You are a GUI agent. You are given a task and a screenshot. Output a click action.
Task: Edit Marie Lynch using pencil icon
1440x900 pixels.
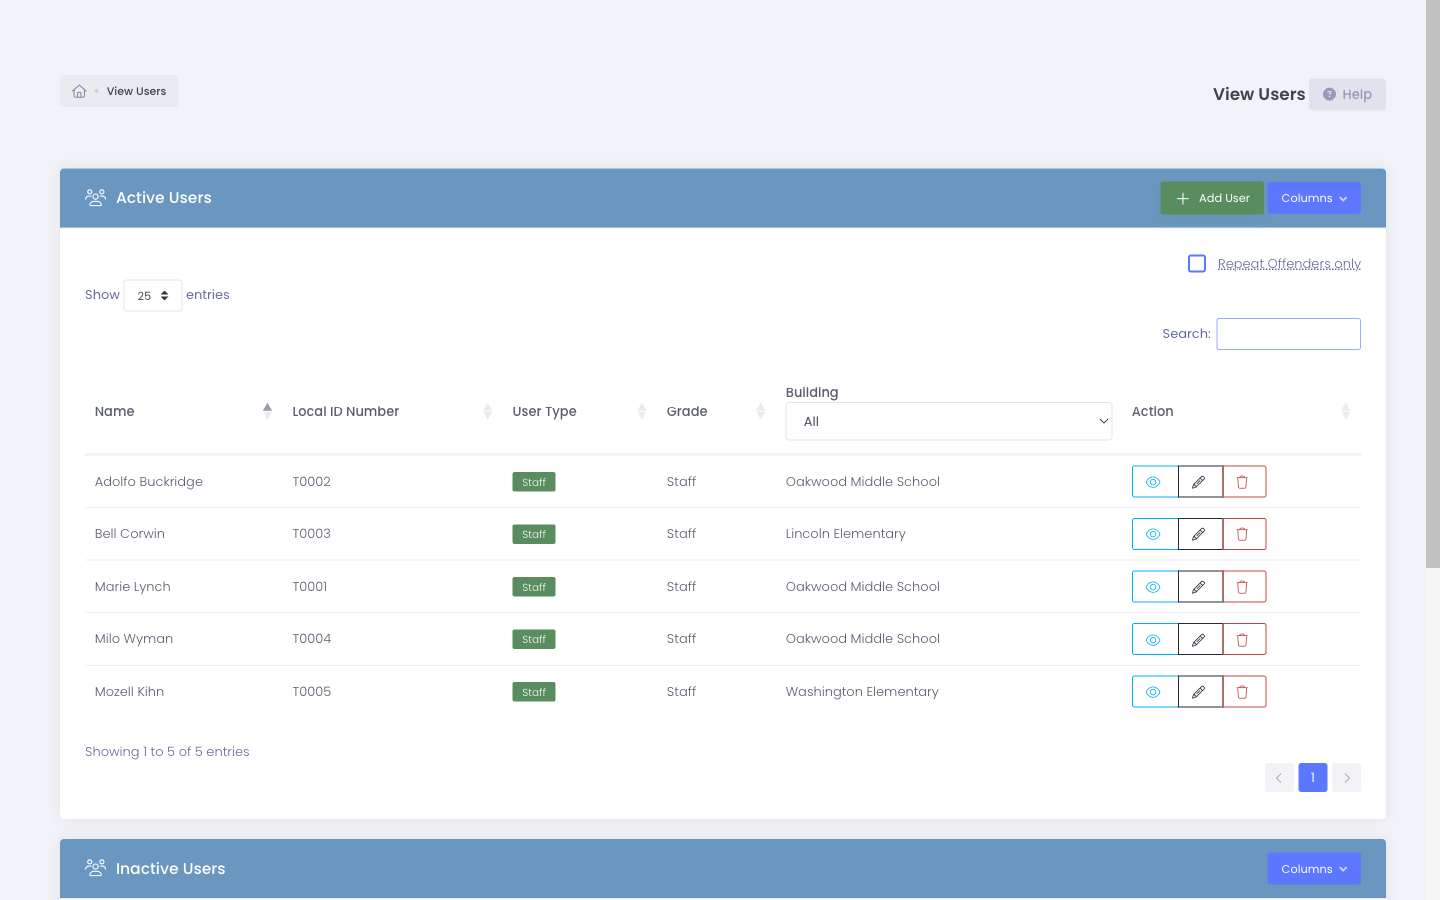(1199, 587)
